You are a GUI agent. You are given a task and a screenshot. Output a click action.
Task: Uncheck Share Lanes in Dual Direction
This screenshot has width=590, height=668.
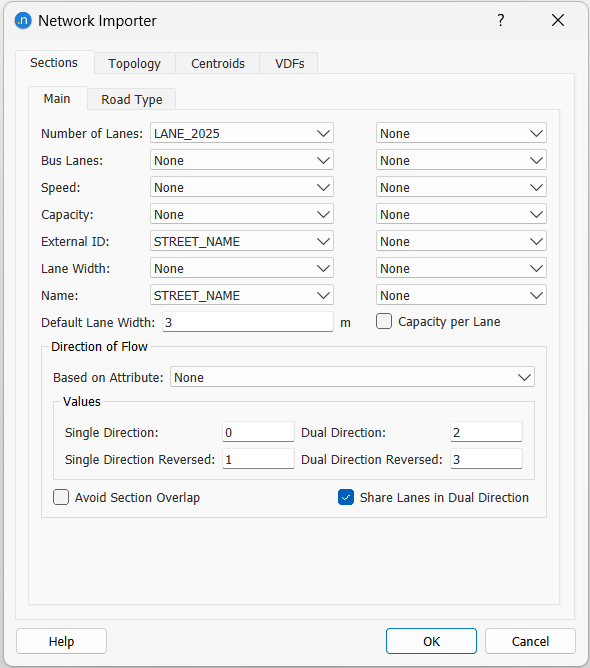pos(346,497)
